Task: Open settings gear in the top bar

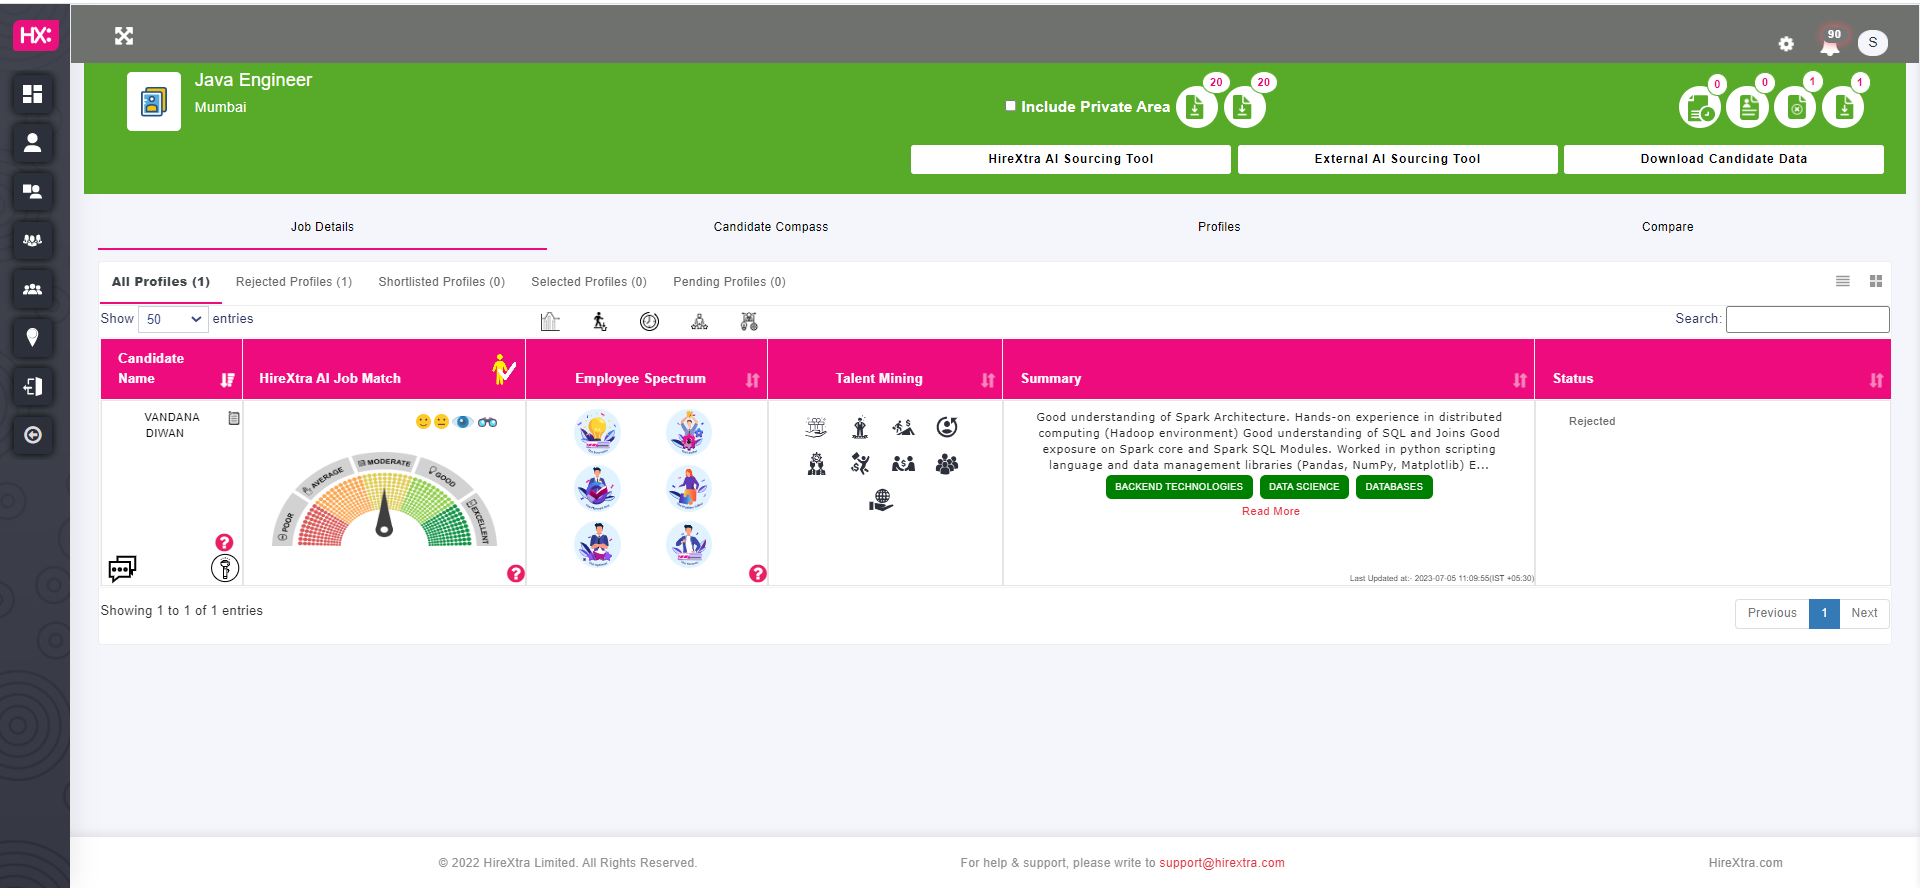Action: pos(1786,44)
